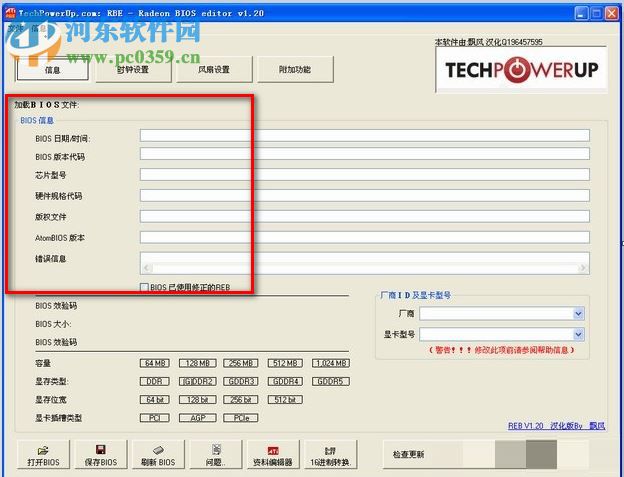Click the left scroll arrow in 错误信息 box
The image size is (624, 477).
tap(146, 268)
